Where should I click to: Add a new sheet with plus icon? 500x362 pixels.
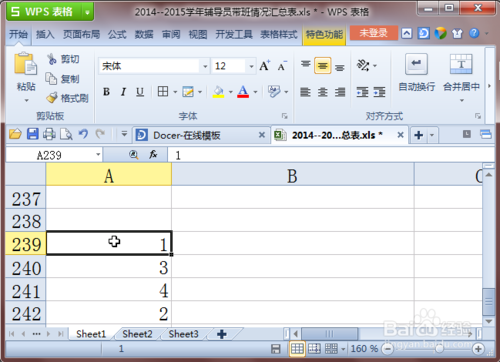(x=222, y=334)
